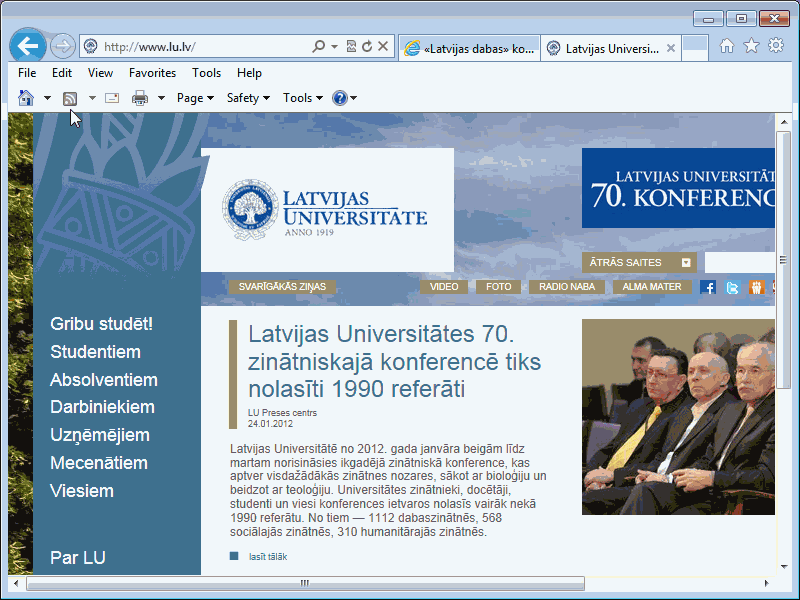Open the VIDEO section button

click(444, 287)
